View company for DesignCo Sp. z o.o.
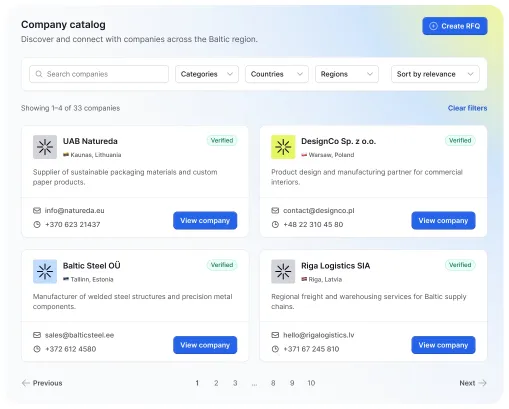 (443, 220)
